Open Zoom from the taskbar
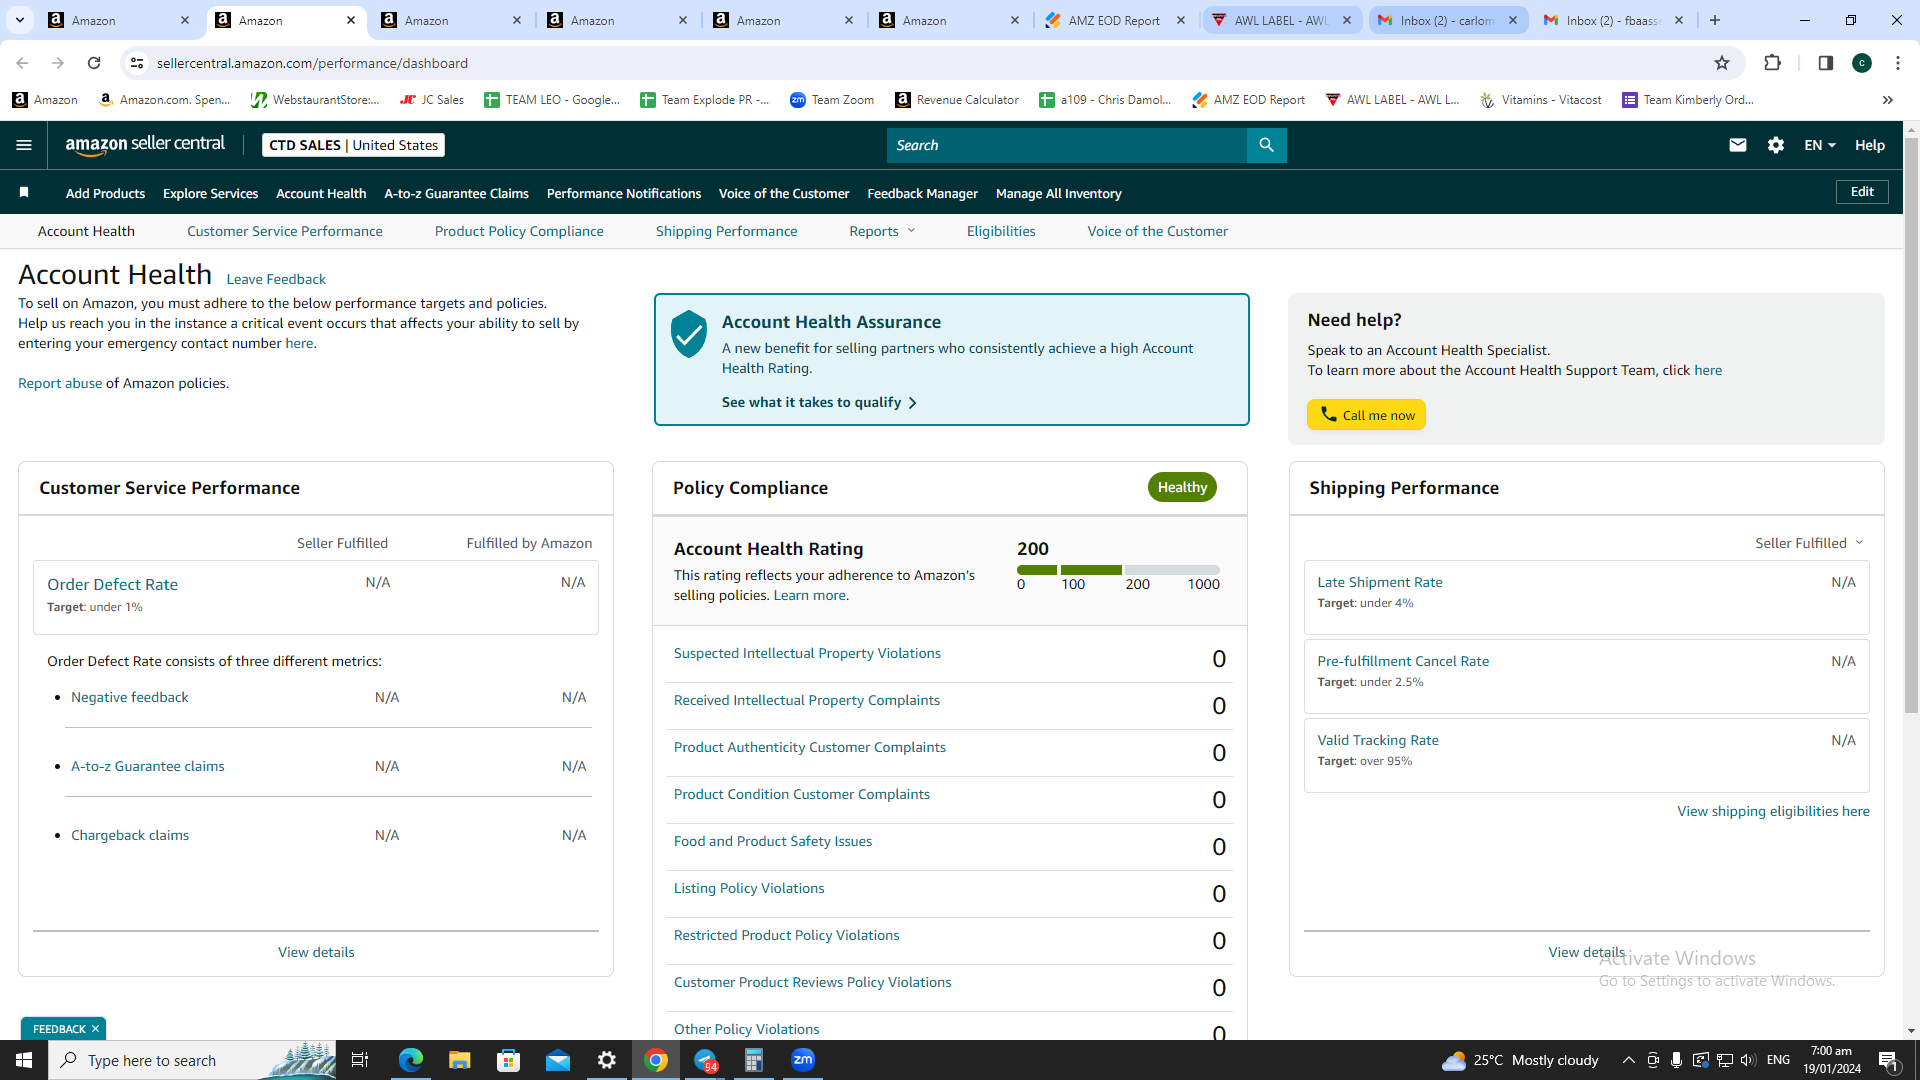Screen dimensions: 1920x1080 point(803,1060)
